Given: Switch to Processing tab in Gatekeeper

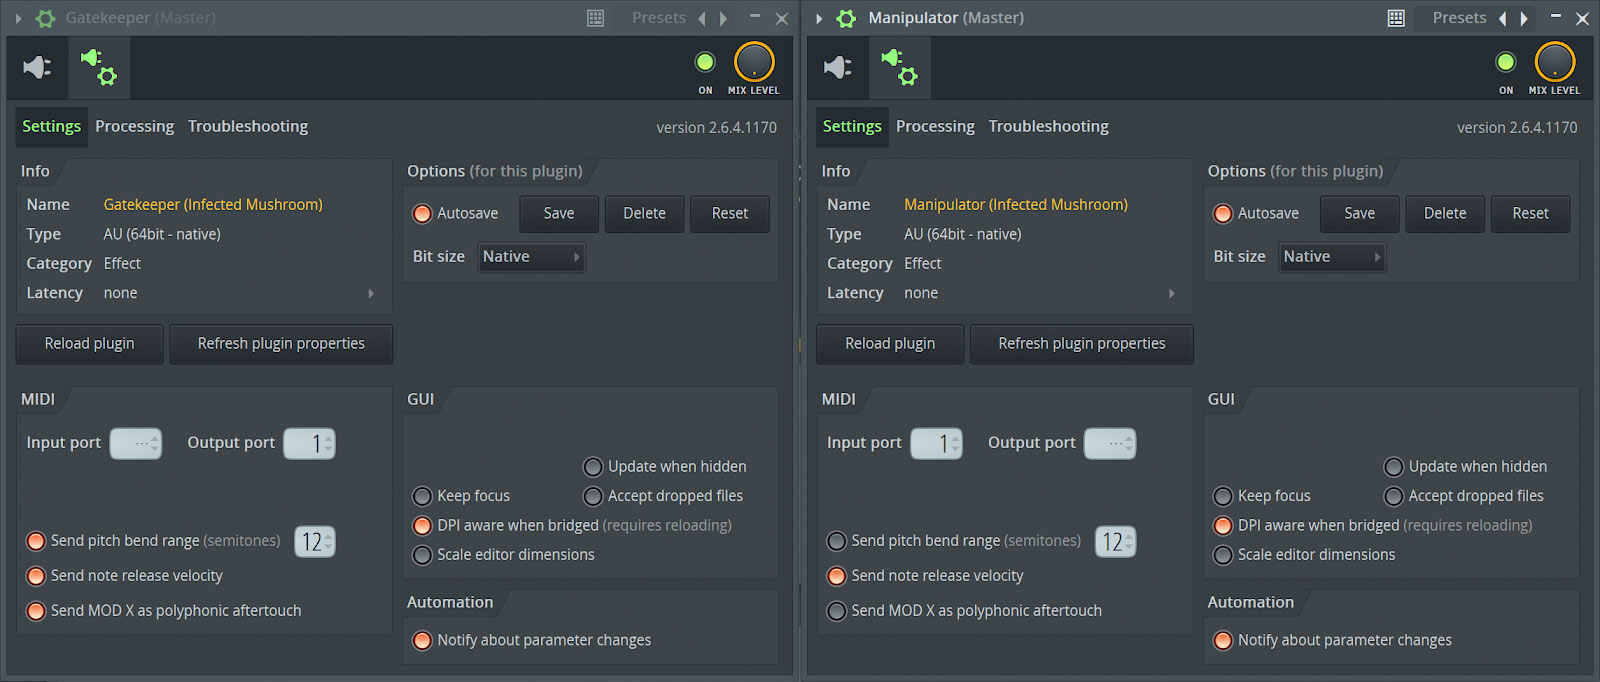Looking at the screenshot, I should 134,126.
